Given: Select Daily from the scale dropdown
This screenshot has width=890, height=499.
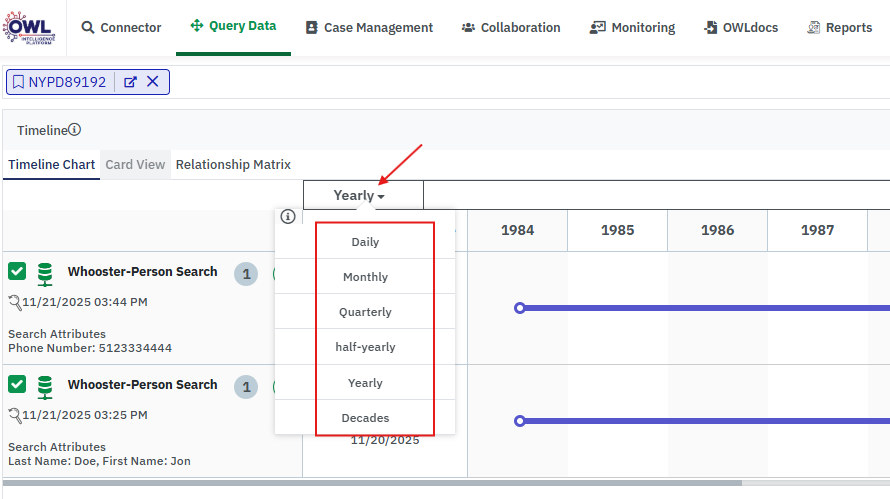Looking at the screenshot, I should (x=365, y=242).
